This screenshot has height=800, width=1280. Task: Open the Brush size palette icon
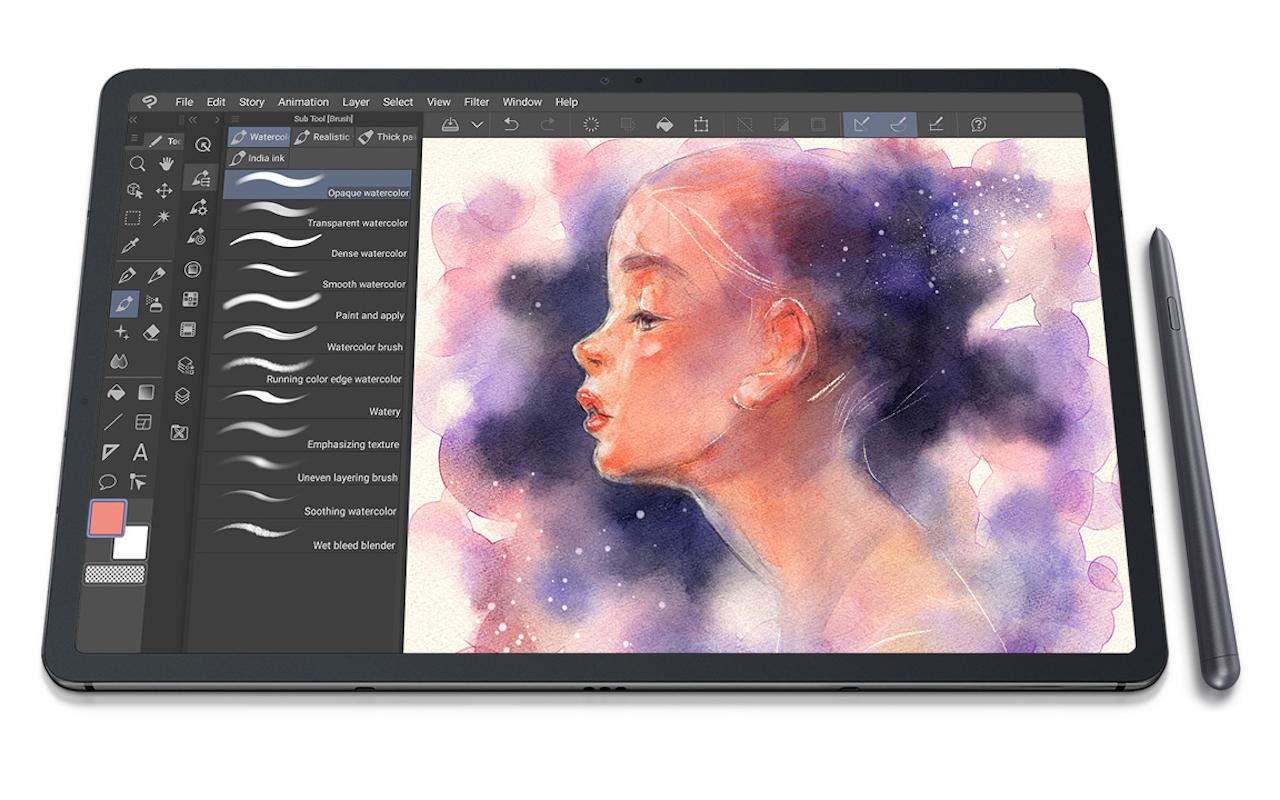click(x=198, y=237)
